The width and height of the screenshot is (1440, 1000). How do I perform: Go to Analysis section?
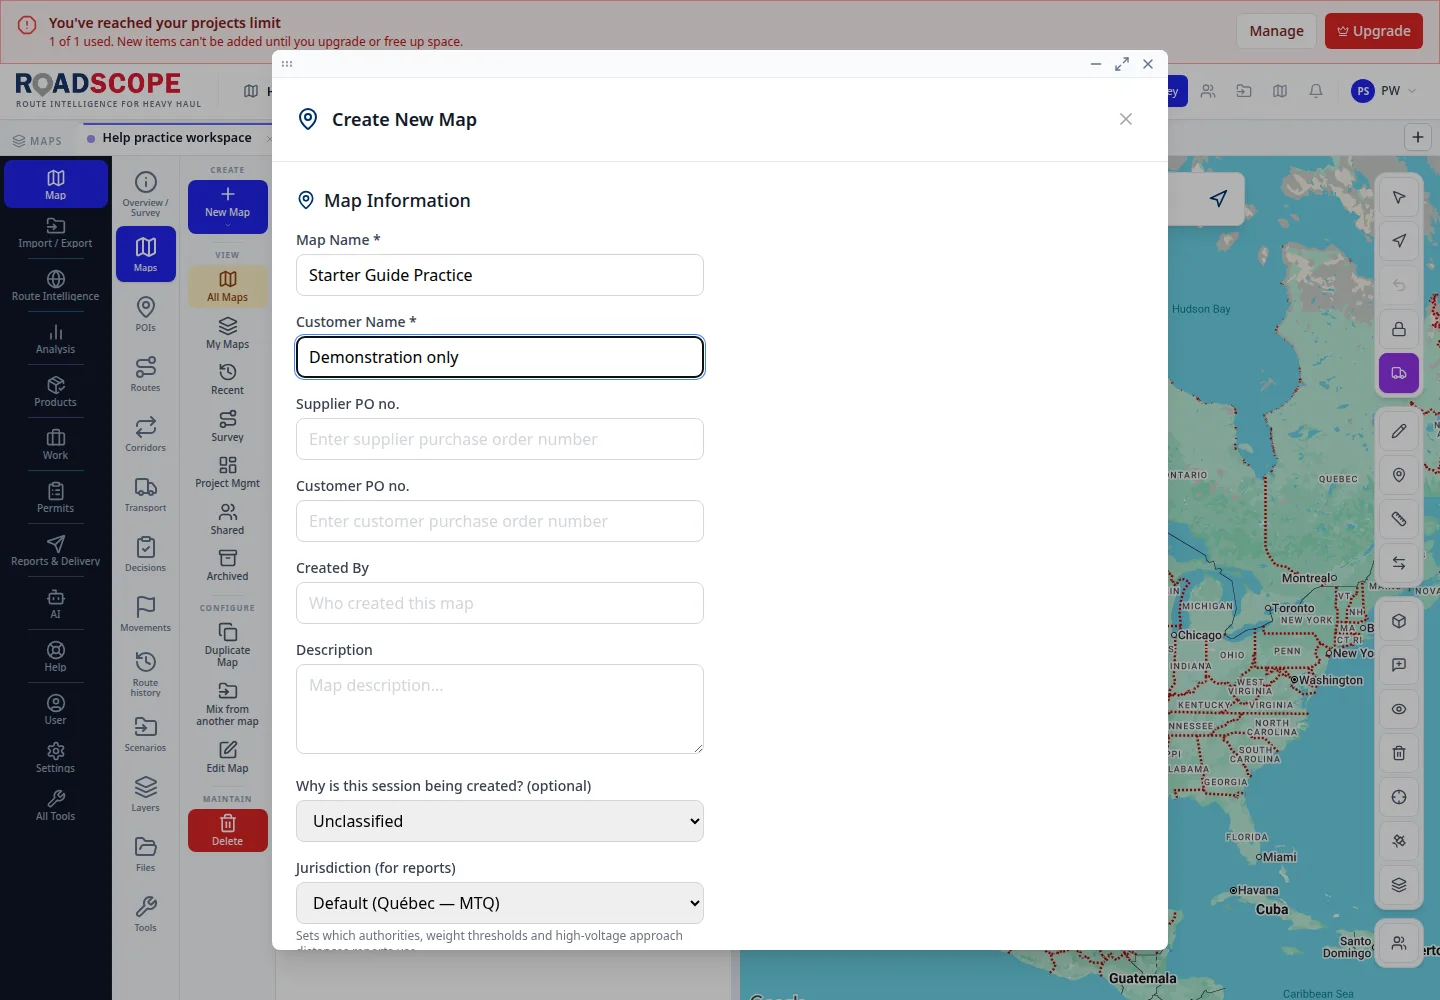(x=55, y=339)
